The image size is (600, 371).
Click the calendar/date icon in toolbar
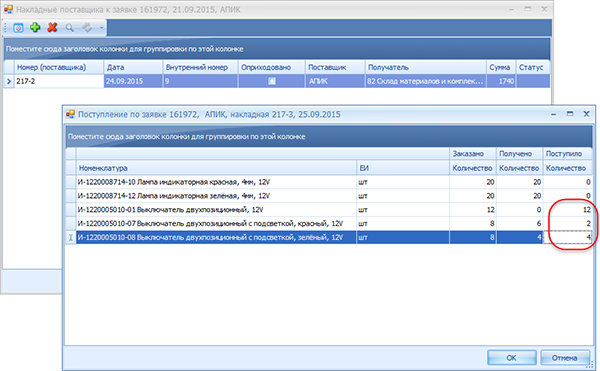click(x=18, y=28)
